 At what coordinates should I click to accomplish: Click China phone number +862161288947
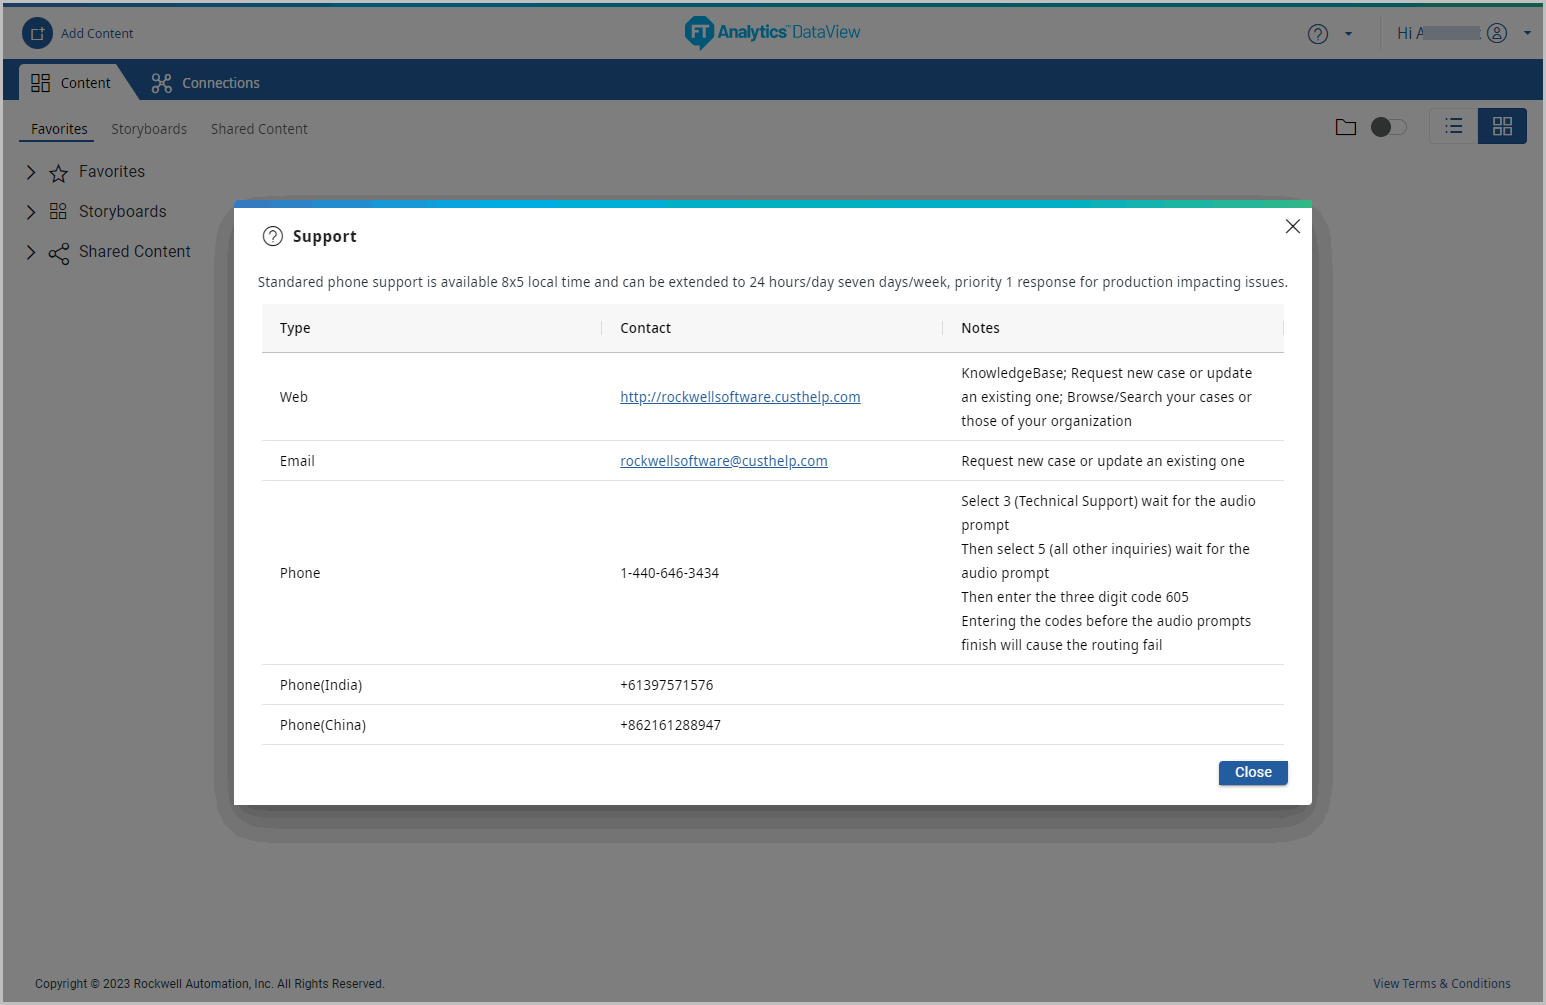[671, 725]
